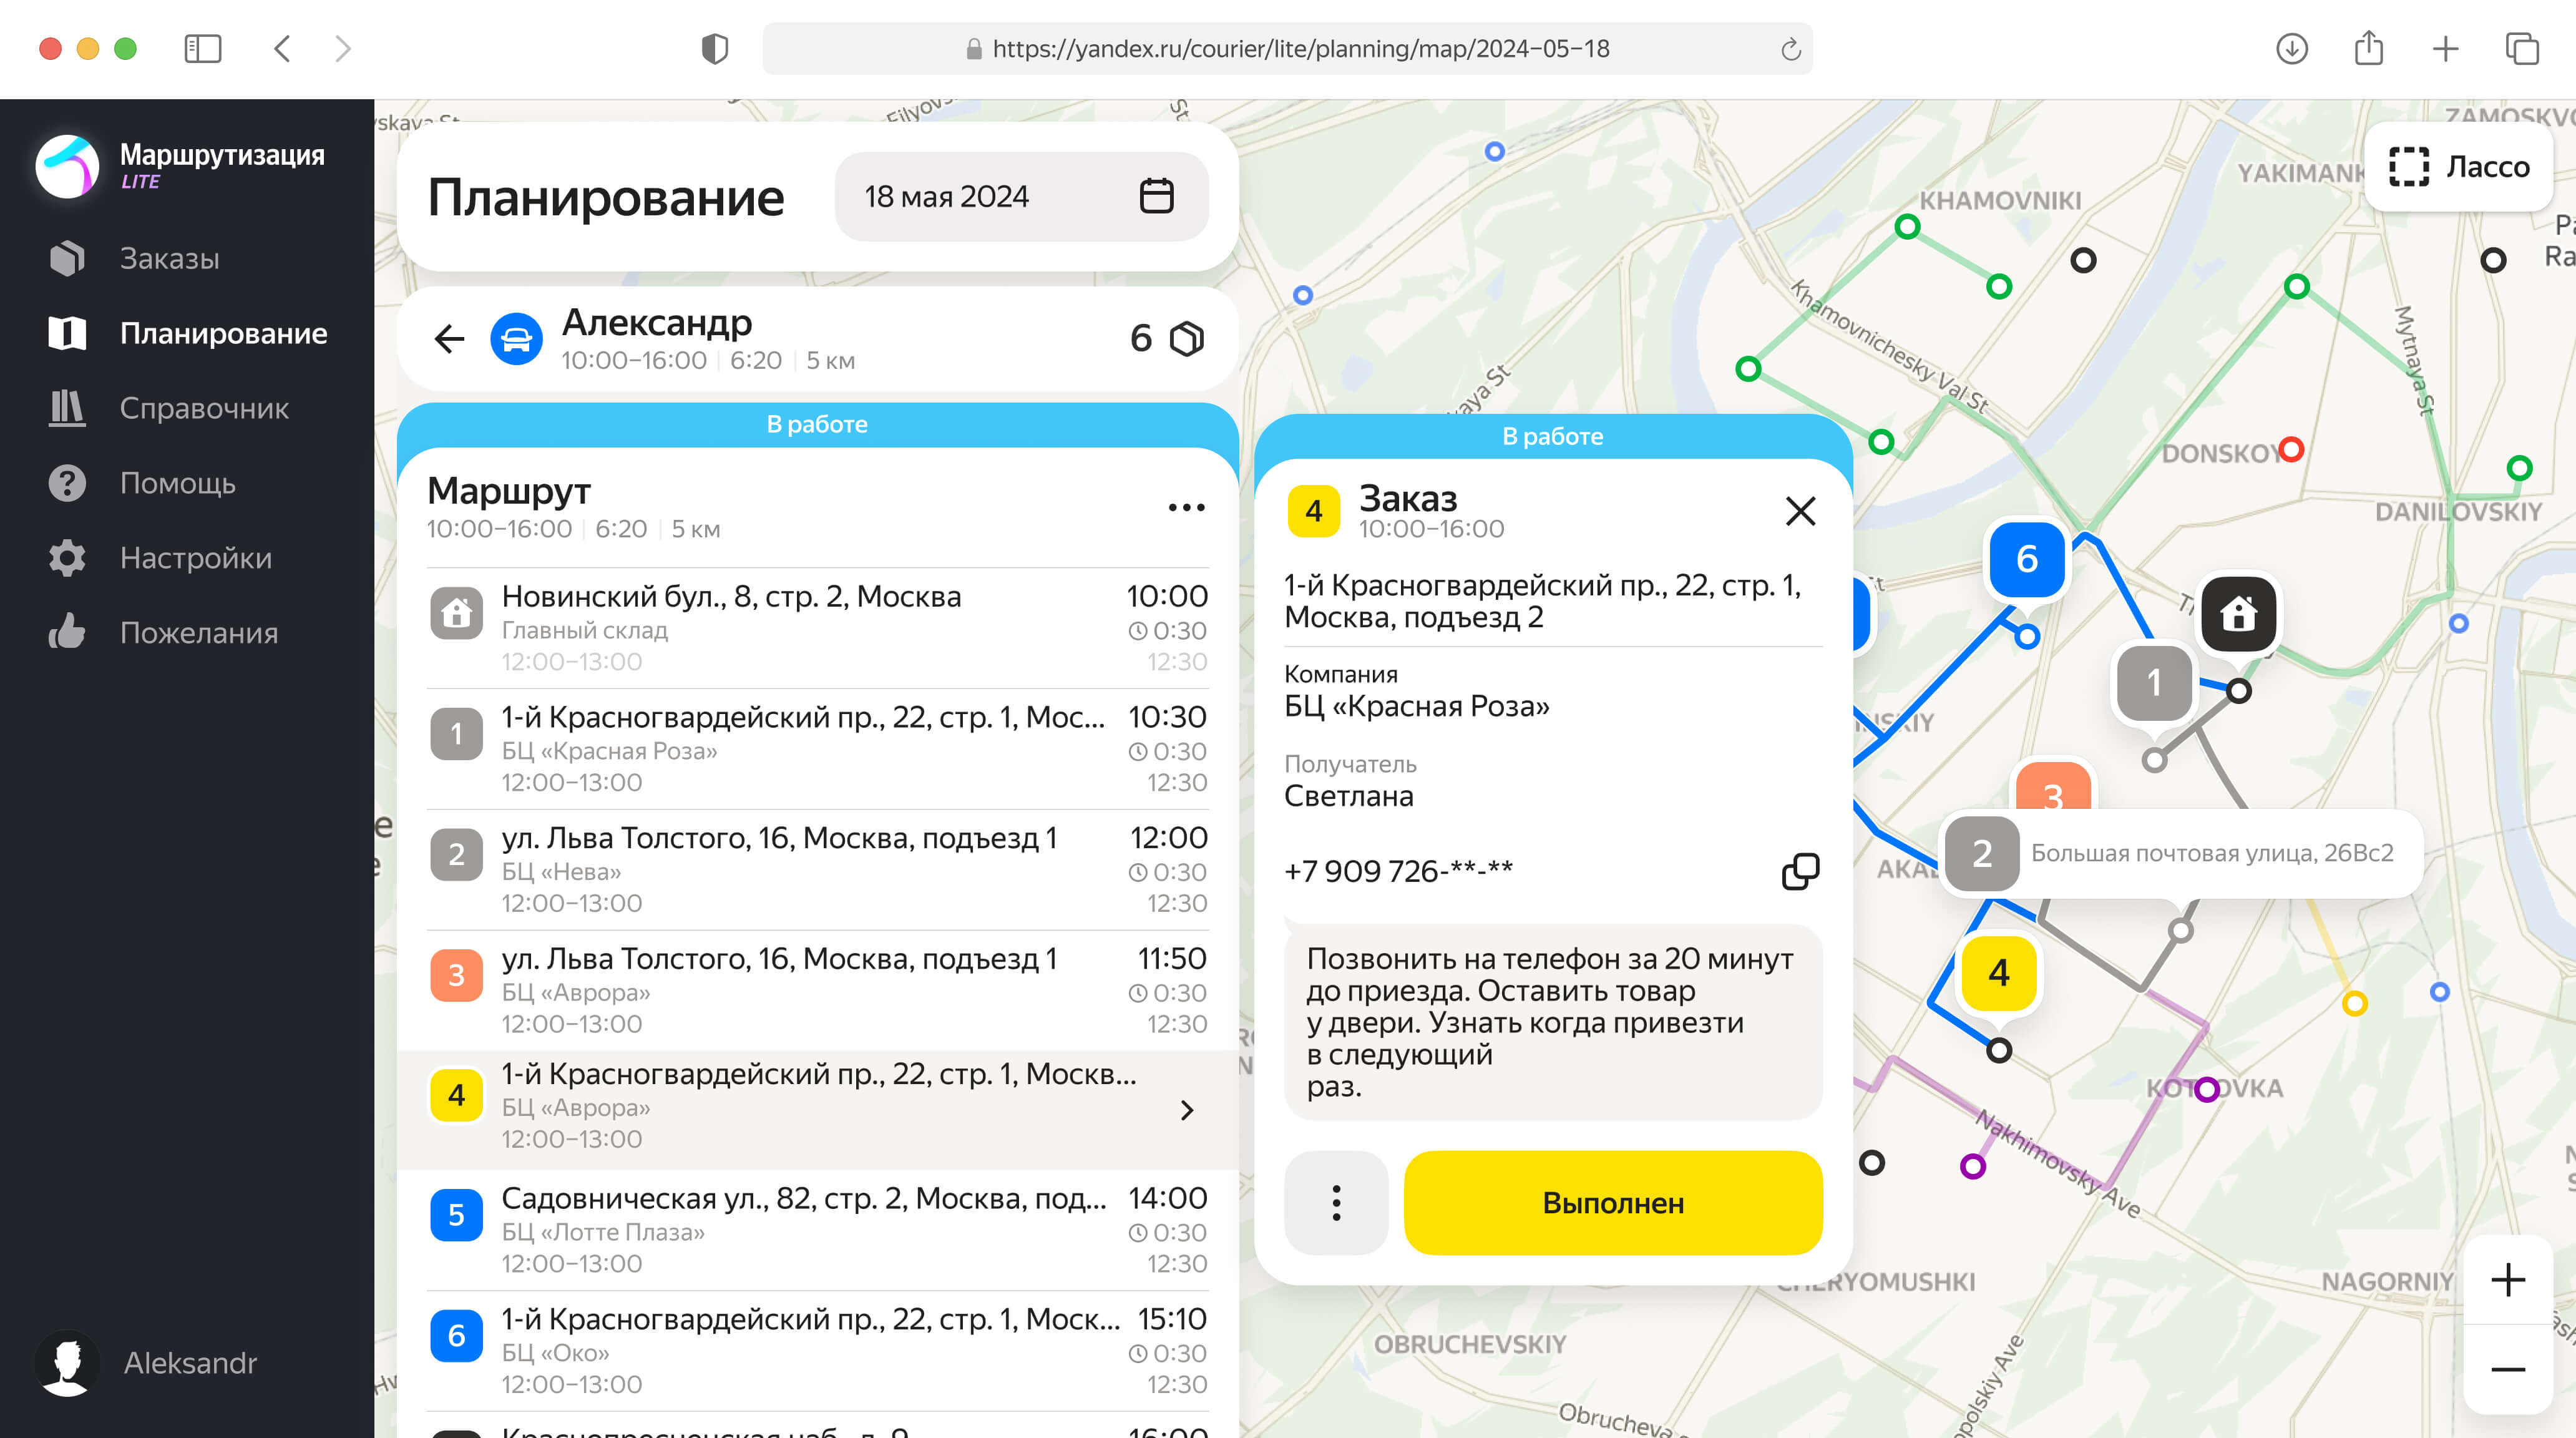Click the blue car courier icon
The width and height of the screenshot is (2576, 1438).
point(516,339)
